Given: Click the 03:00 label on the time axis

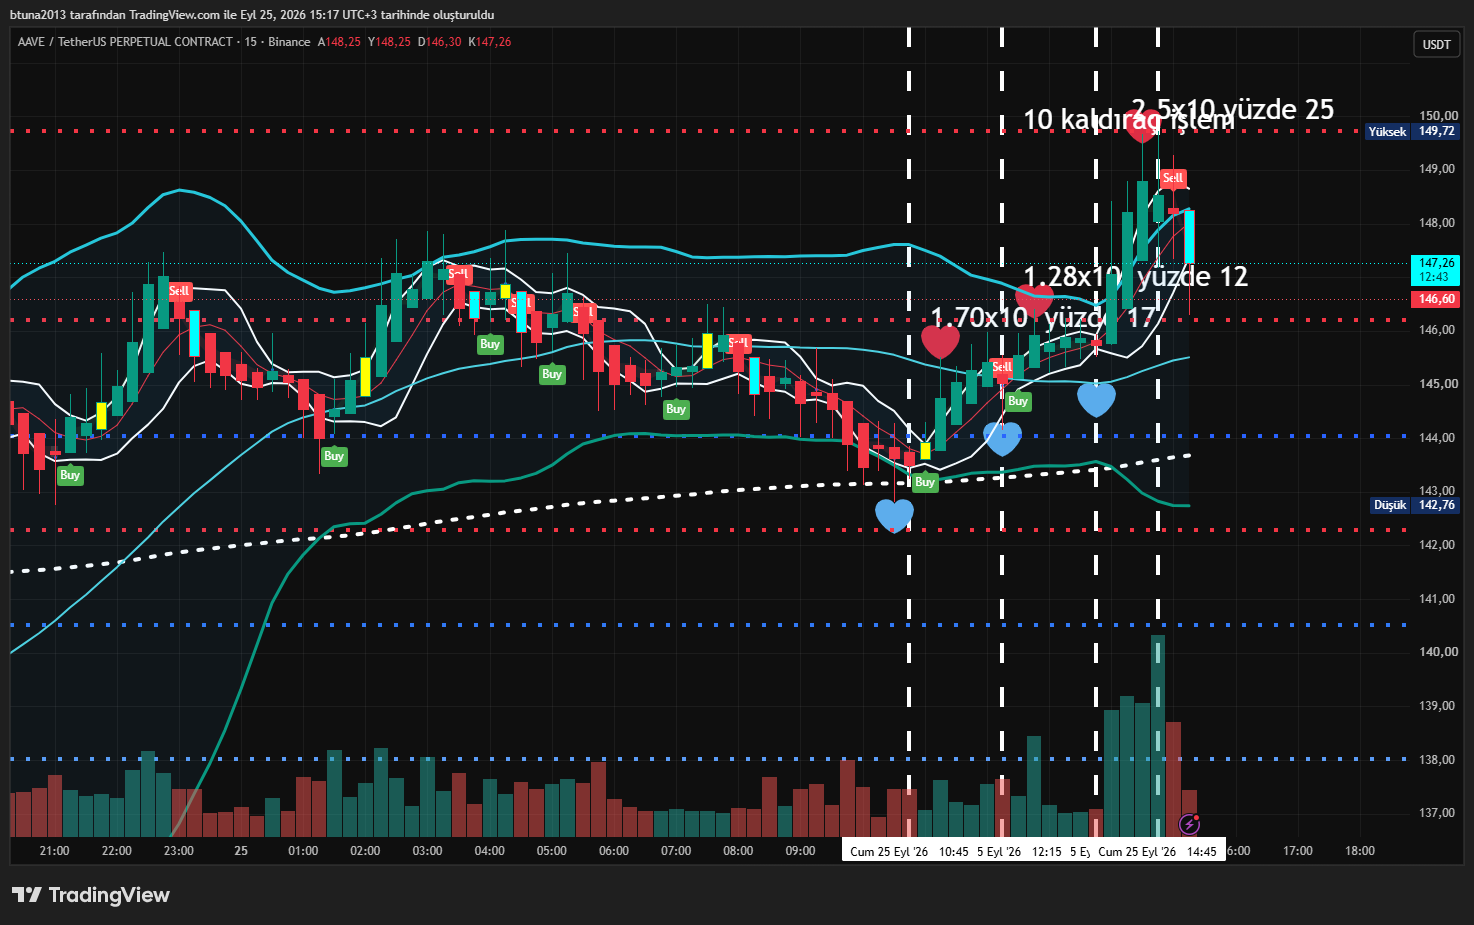Looking at the screenshot, I should [x=427, y=851].
